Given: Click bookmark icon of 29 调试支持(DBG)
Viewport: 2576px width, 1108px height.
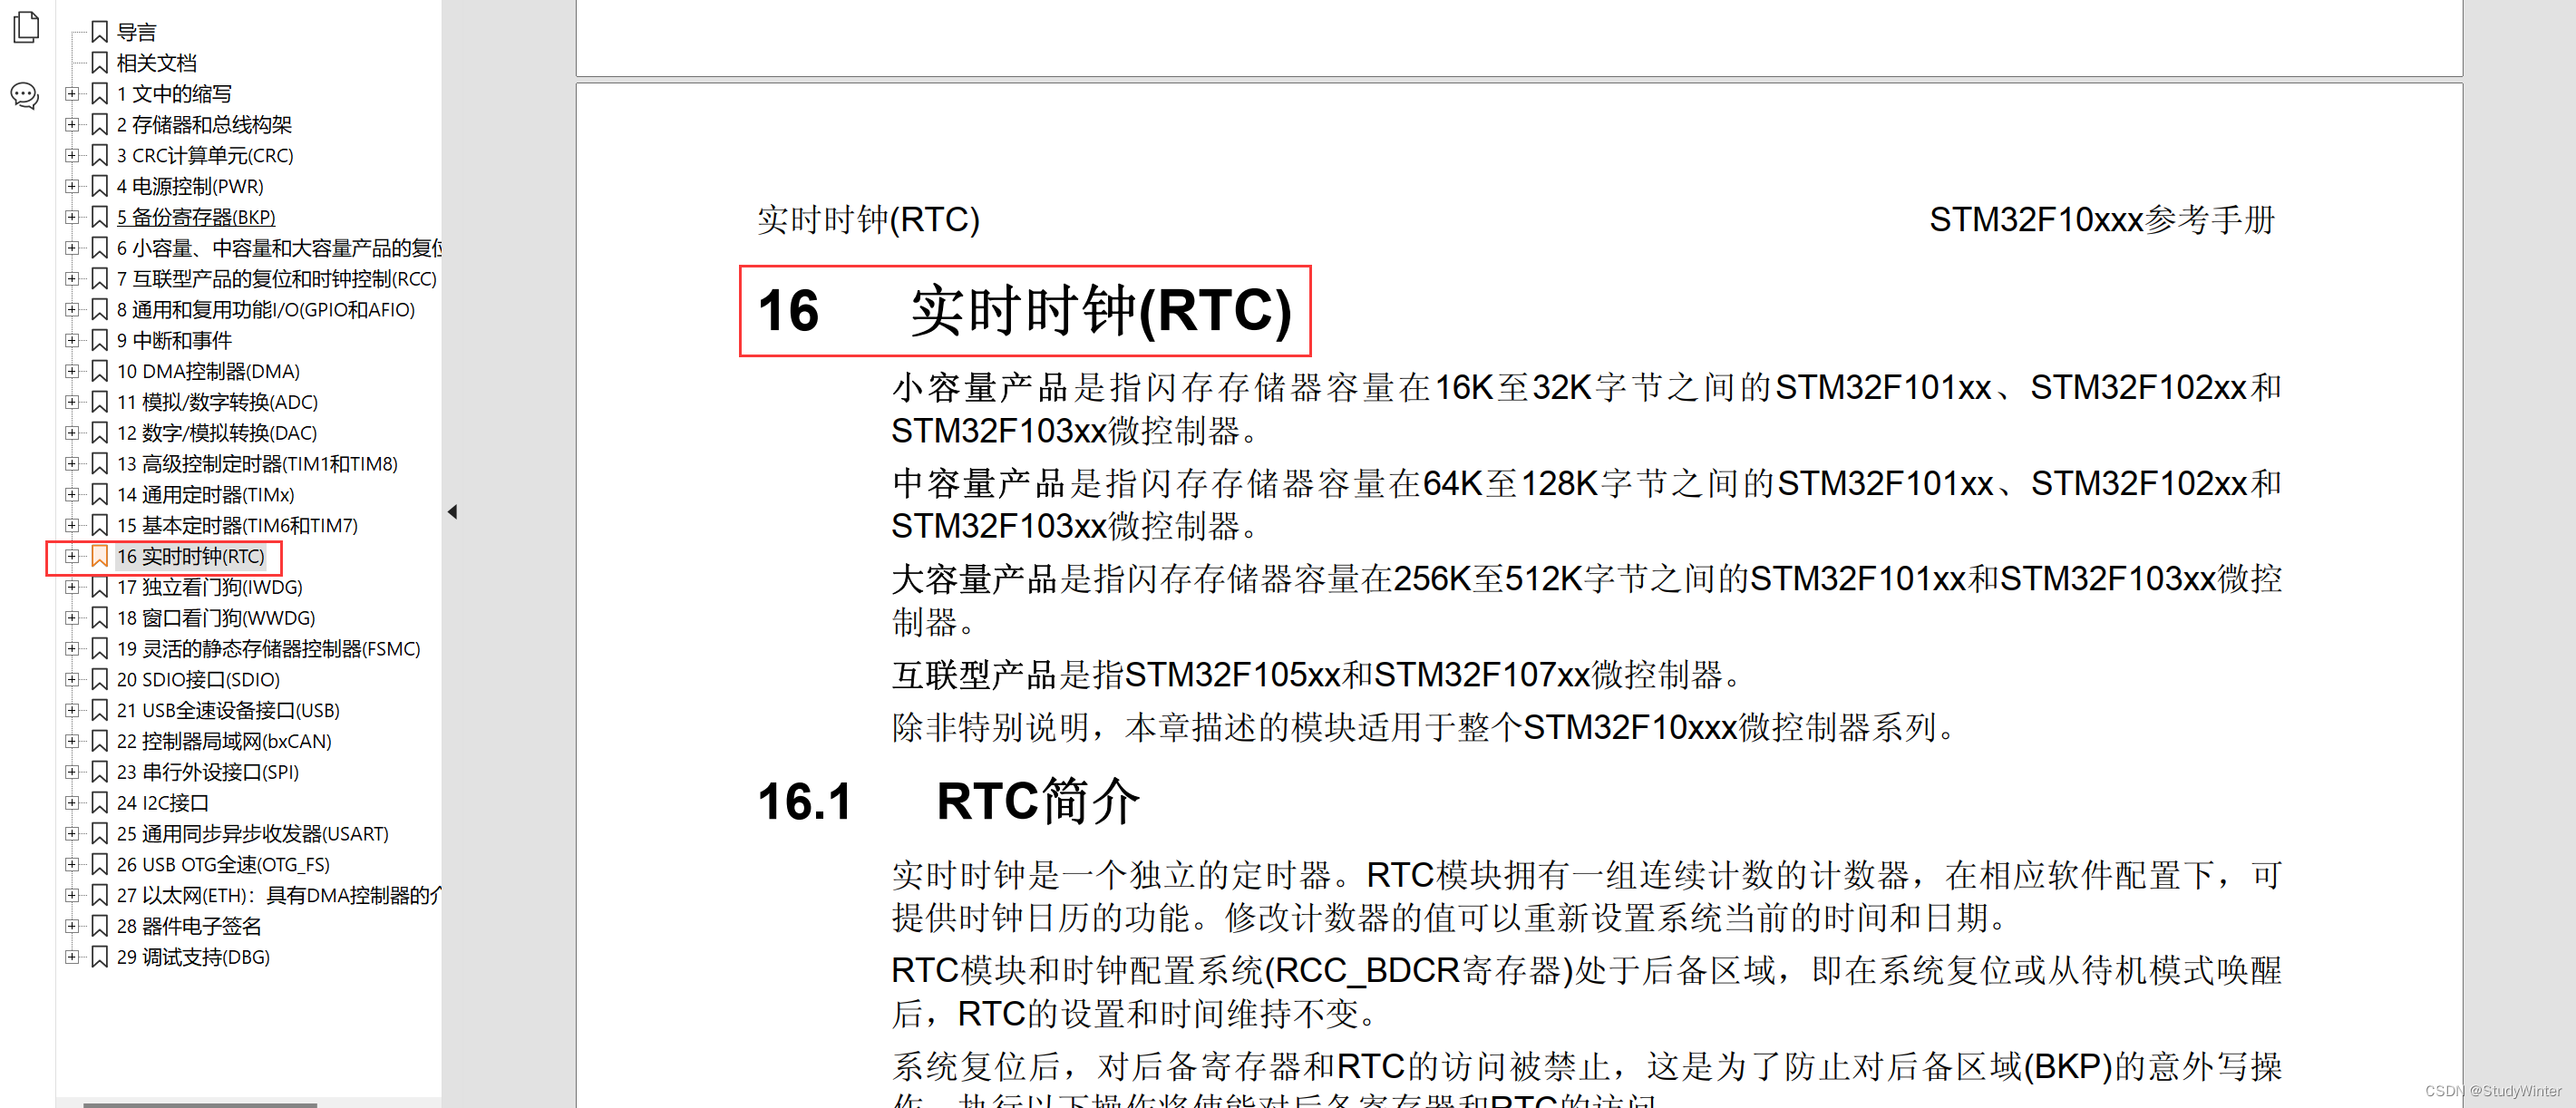Looking at the screenshot, I should (99, 956).
